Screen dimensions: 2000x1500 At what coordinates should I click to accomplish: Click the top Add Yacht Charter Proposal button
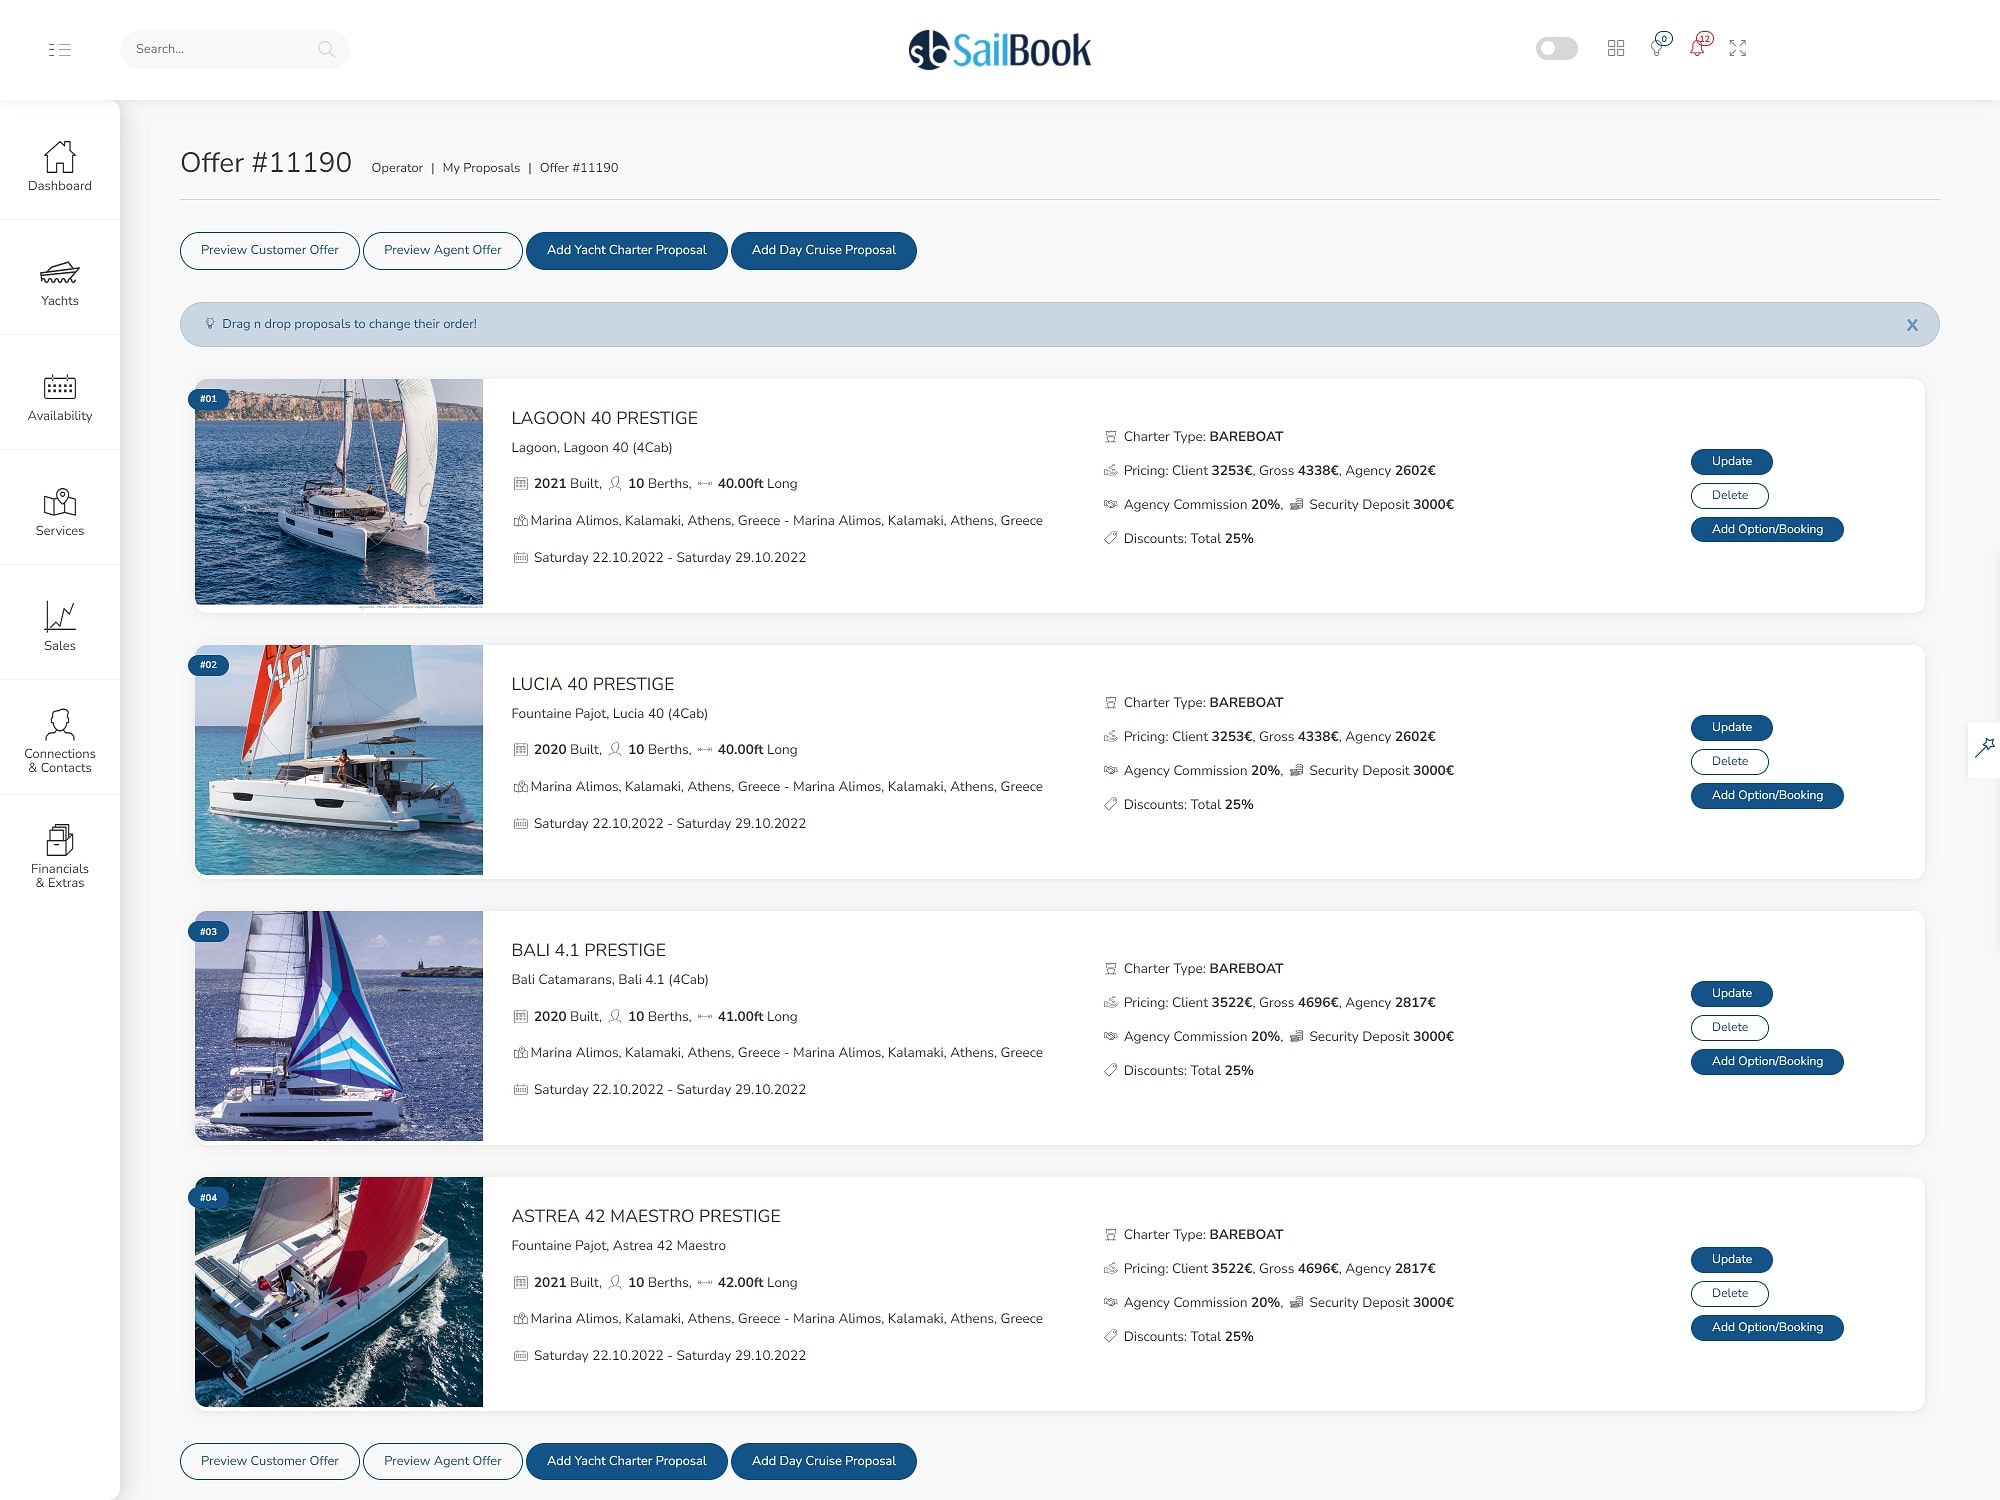[626, 250]
